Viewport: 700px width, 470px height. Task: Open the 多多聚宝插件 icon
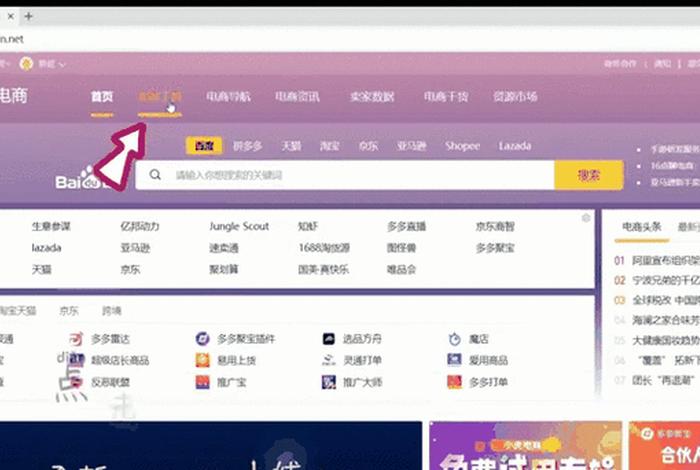(x=202, y=339)
